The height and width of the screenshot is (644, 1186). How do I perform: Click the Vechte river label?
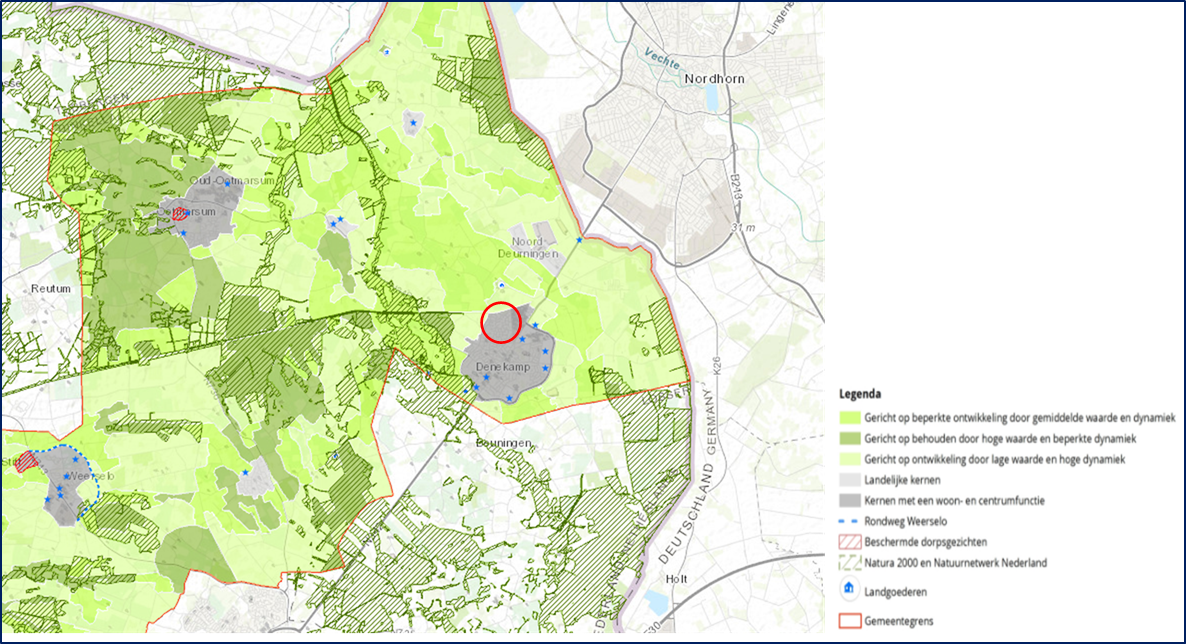click(x=662, y=58)
